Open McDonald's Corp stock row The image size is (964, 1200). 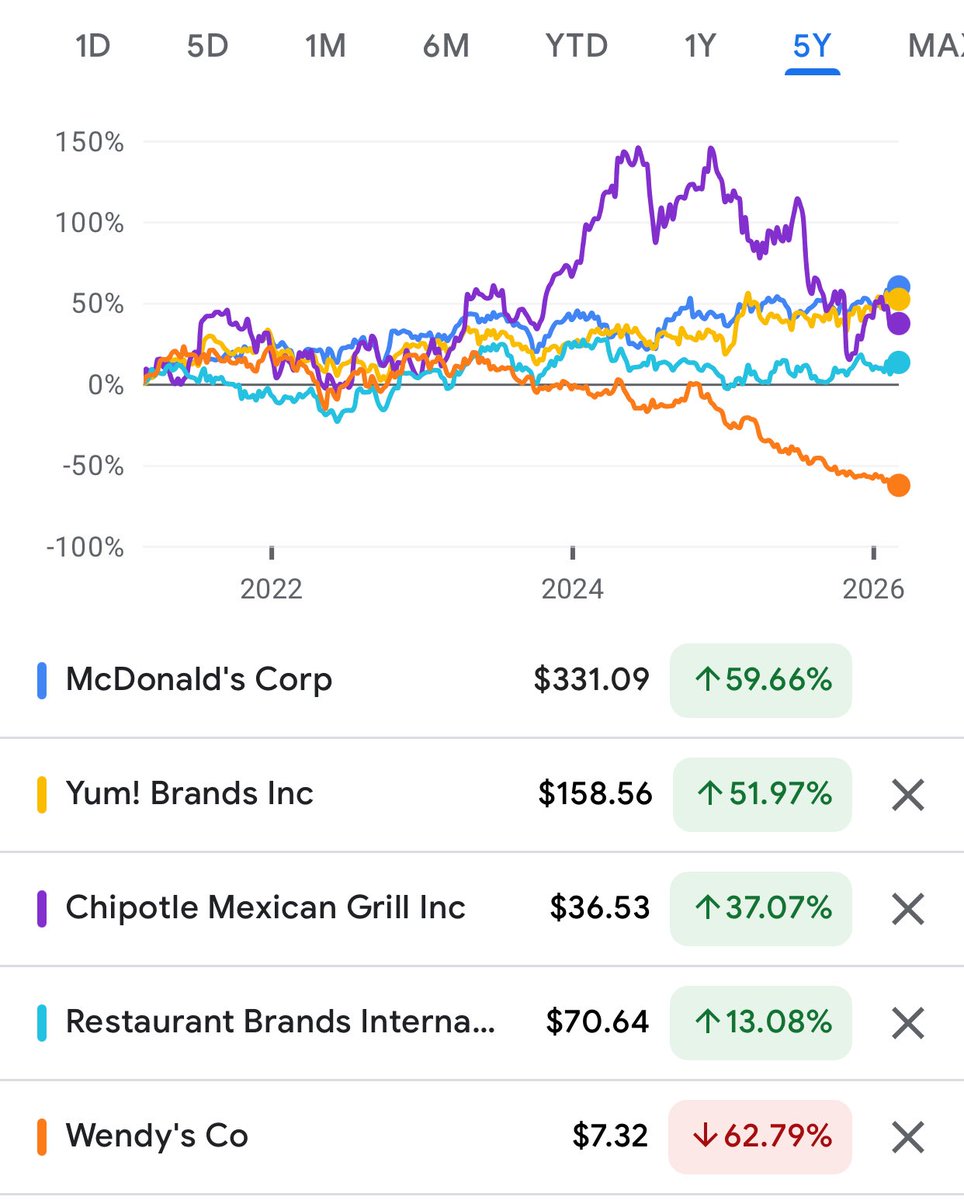(199, 680)
